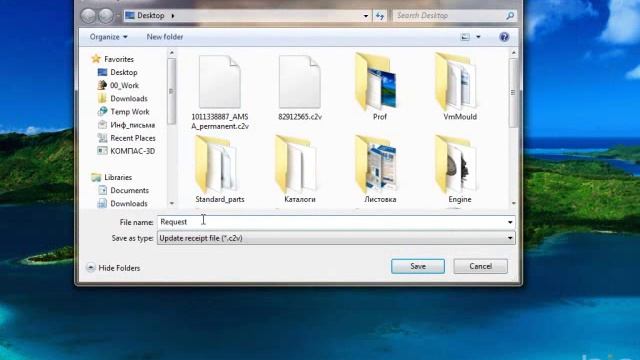Open the view options dropdown arrow
This screenshot has width=640, height=360.
[478, 37]
